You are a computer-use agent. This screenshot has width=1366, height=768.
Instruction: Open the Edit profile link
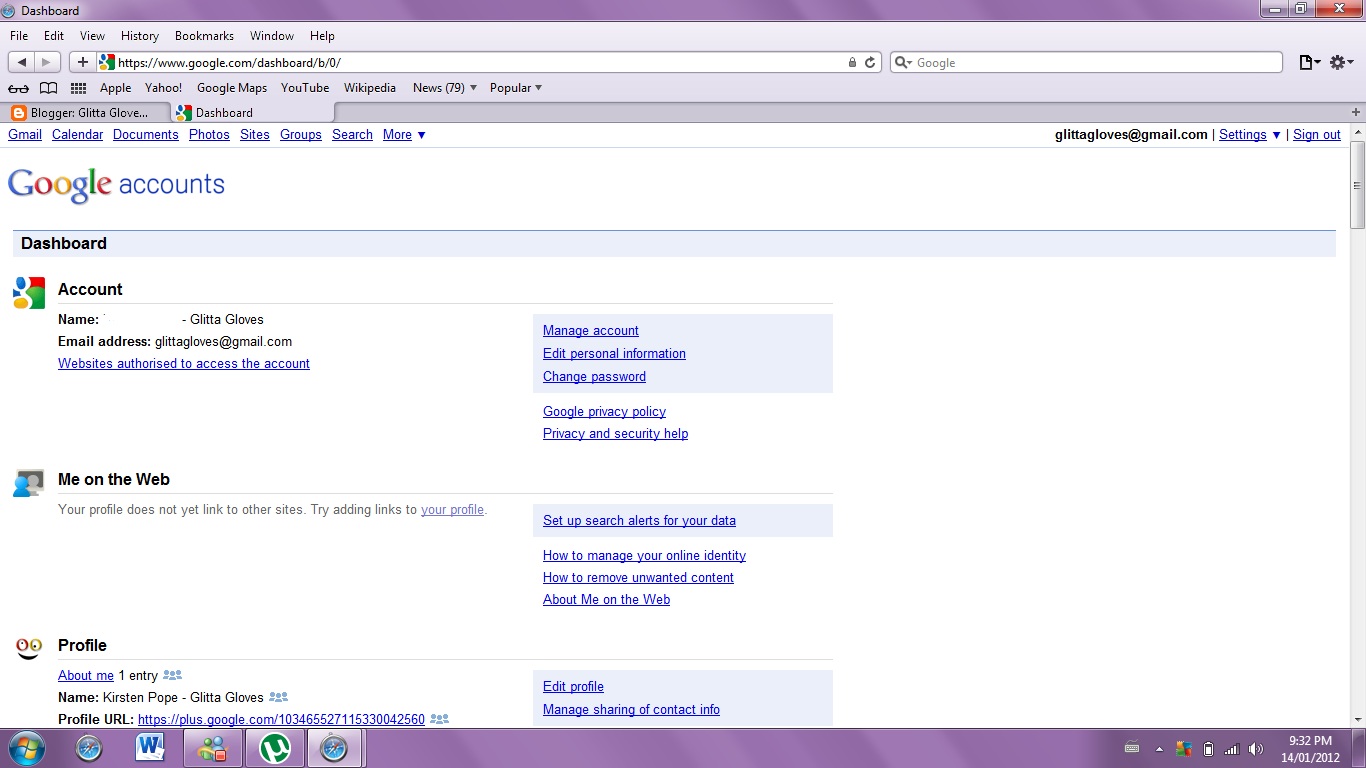coord(573,687)
